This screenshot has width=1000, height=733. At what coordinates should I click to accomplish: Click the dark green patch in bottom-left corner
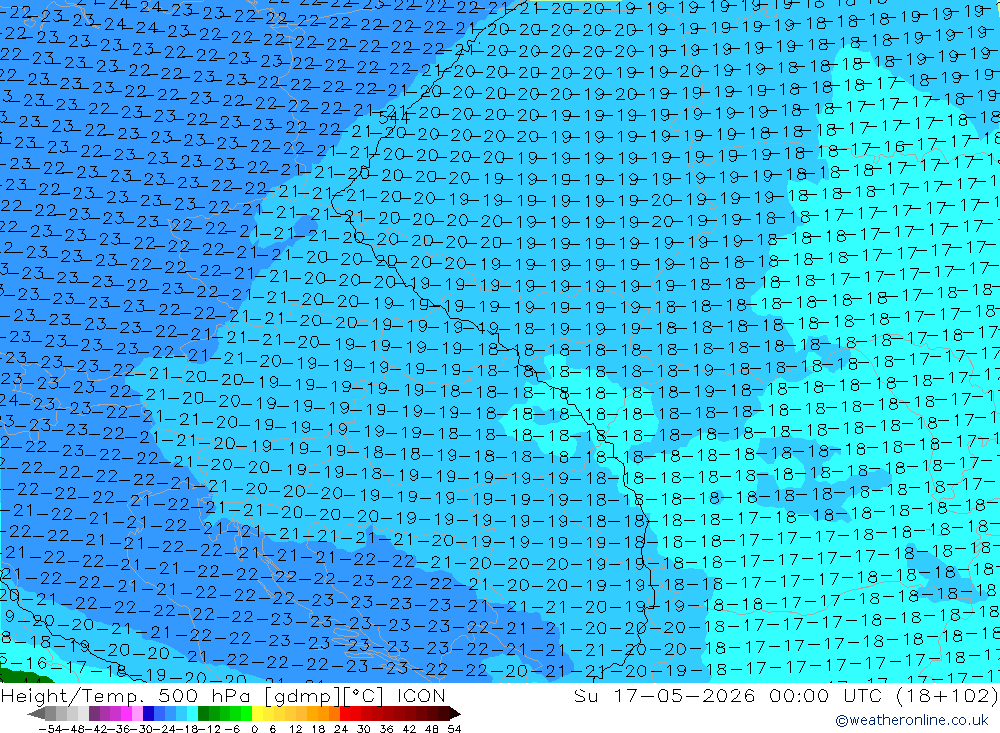[22, 675]
